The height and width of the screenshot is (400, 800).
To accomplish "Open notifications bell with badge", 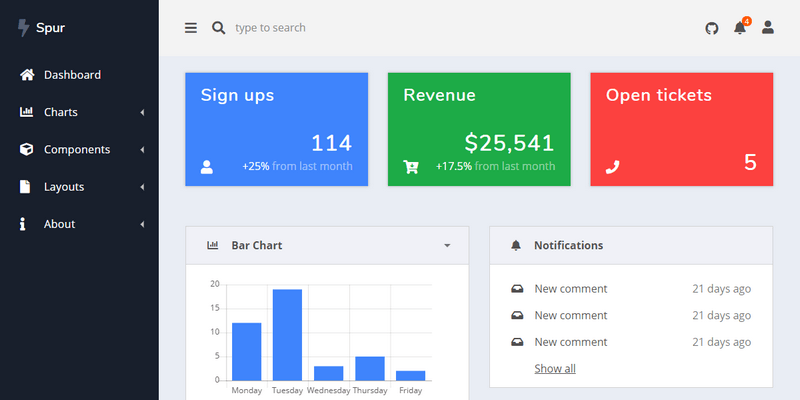I will tap(740, 27).
